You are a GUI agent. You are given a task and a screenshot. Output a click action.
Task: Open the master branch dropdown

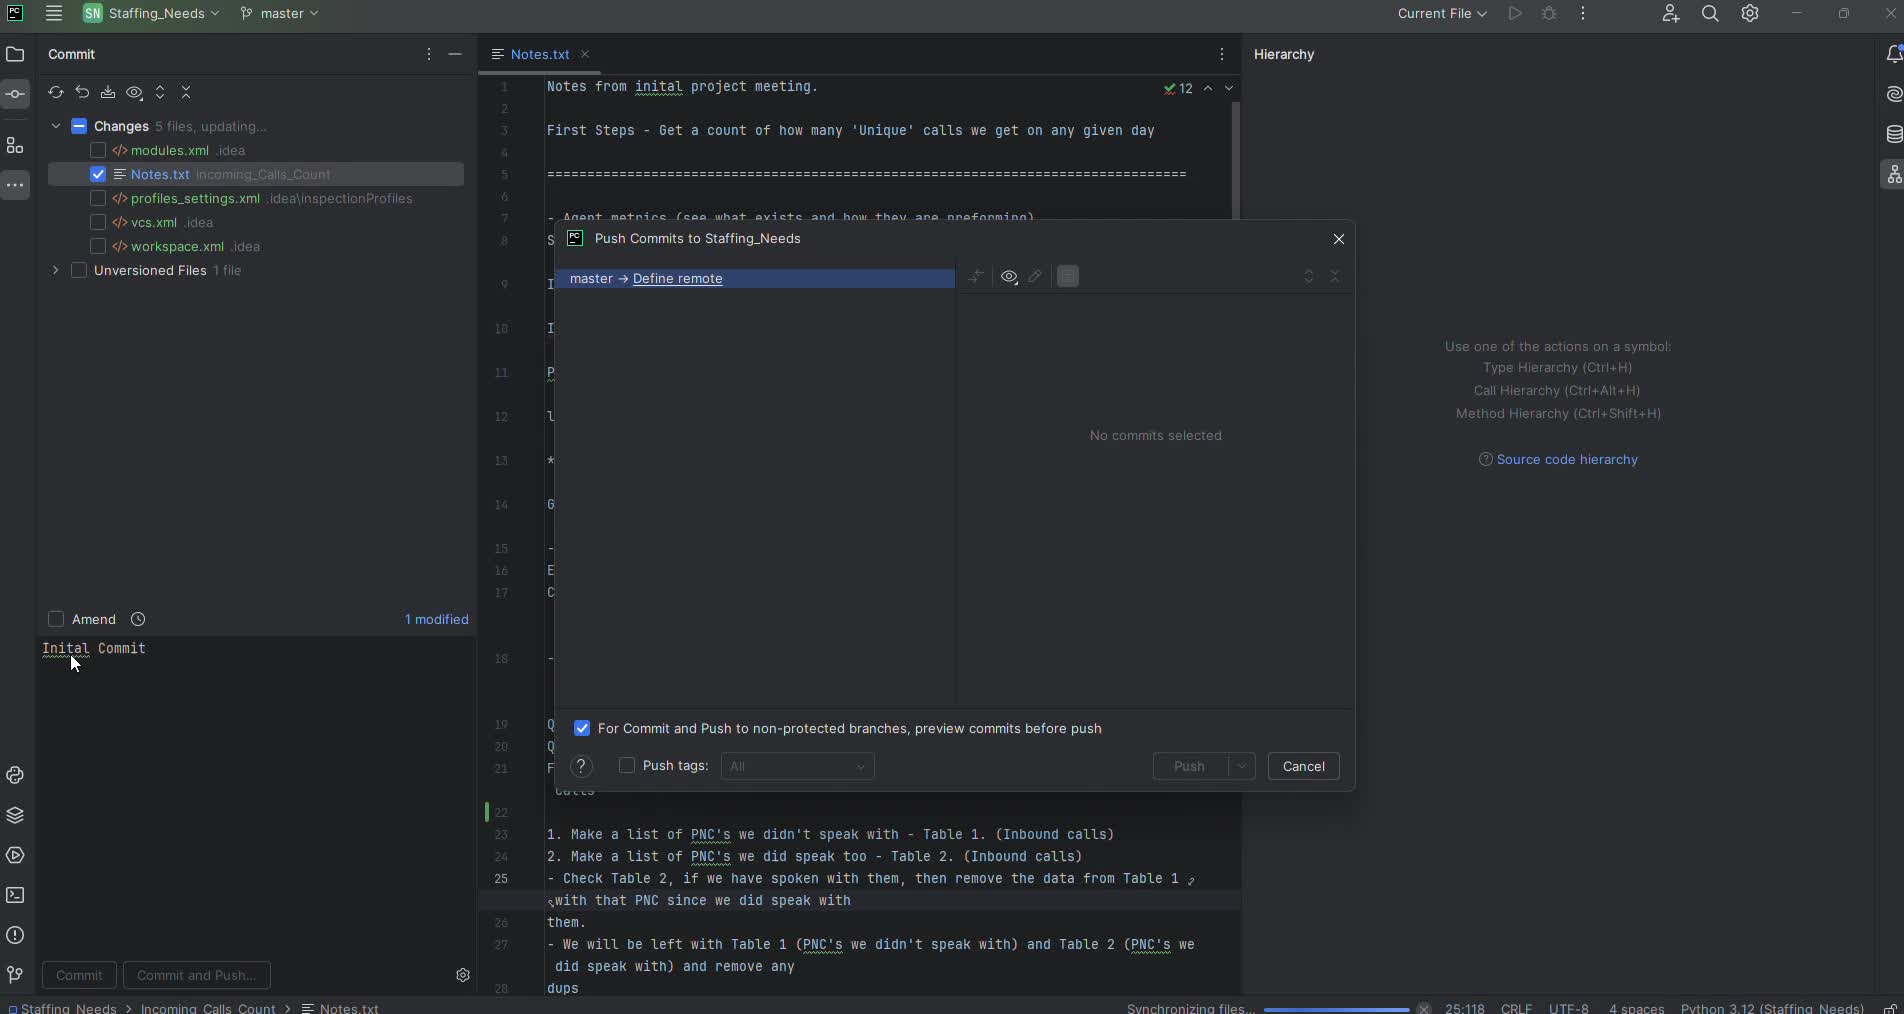click(x=280, y=14)
